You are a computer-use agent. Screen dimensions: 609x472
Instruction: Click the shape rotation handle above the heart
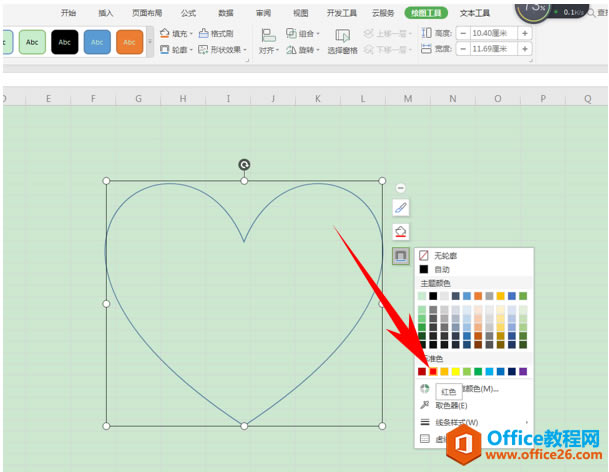point(244,165)
